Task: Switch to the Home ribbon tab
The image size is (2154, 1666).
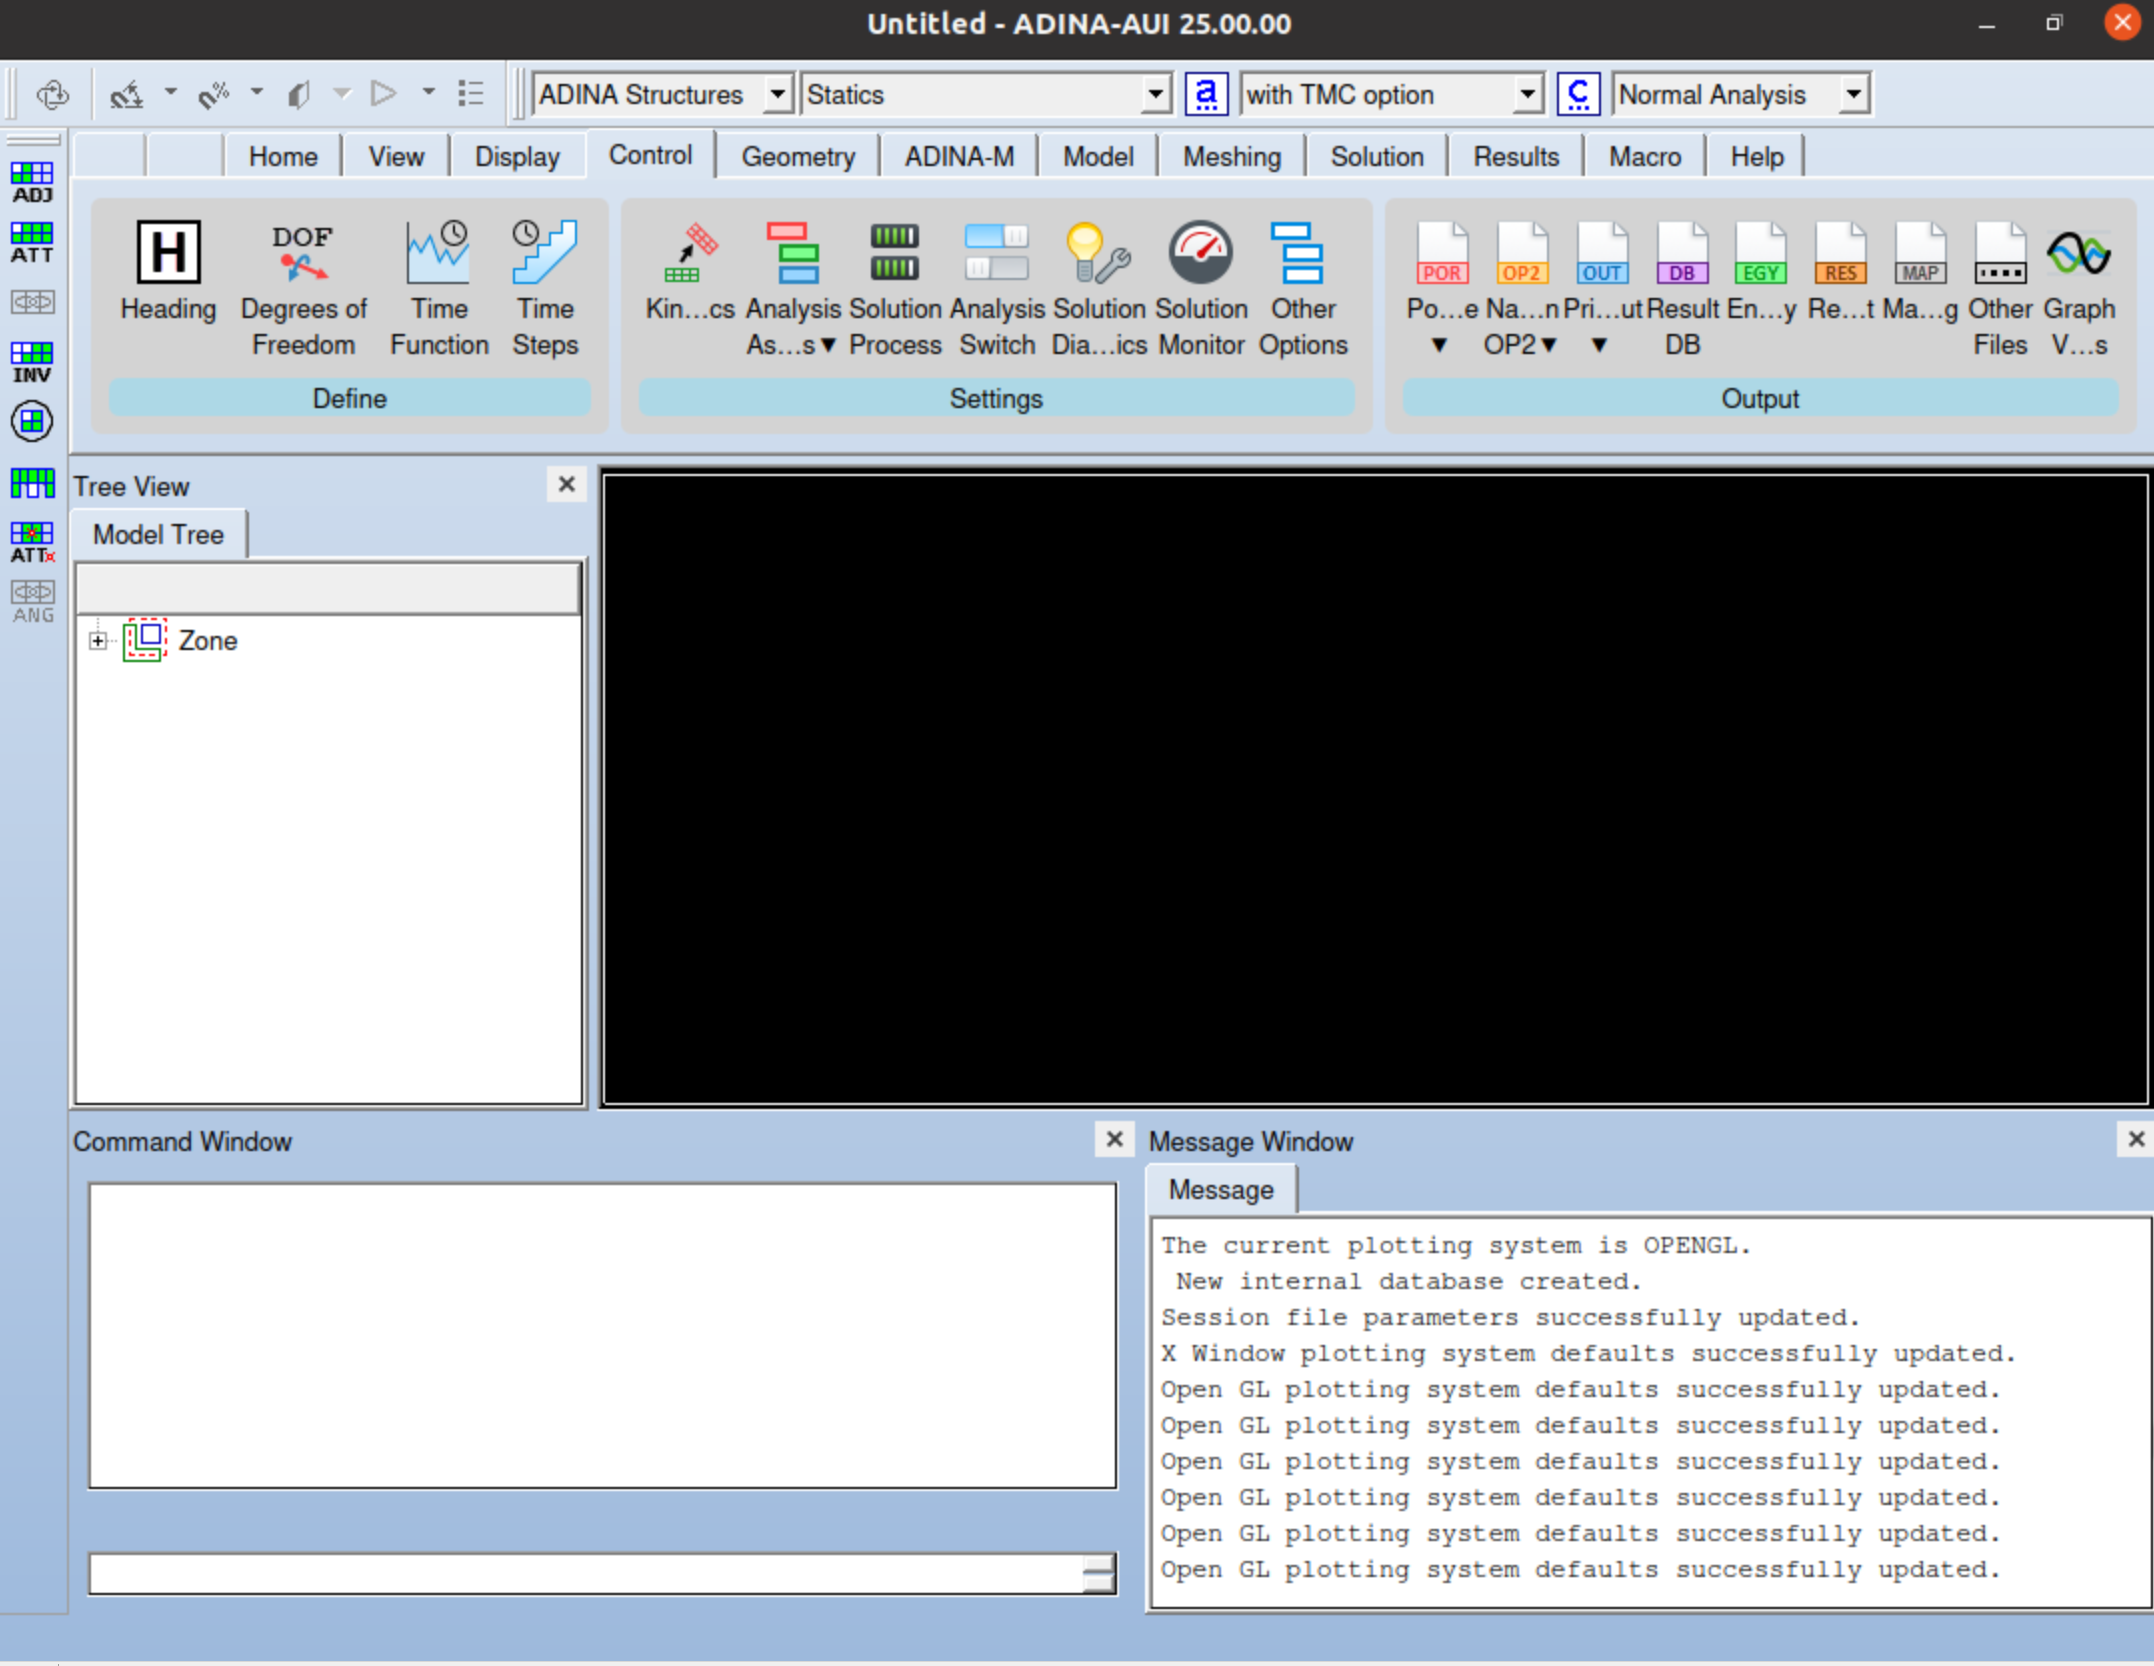Action: [x=283, y=157]
